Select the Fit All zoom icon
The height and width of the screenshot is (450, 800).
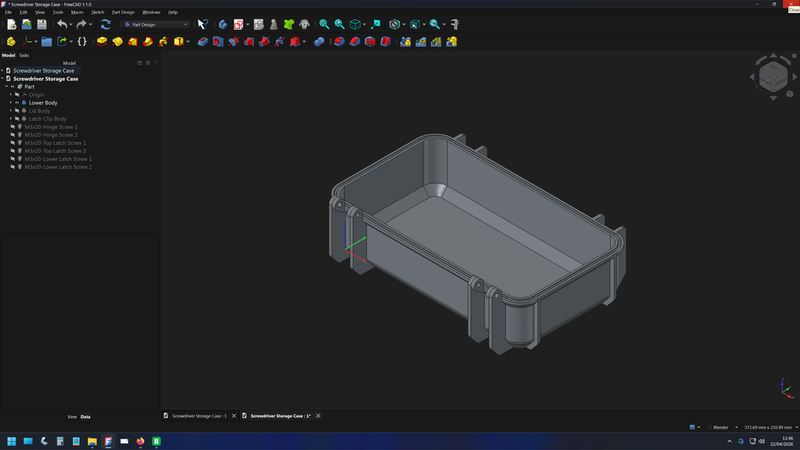click(x=324, y=24)
